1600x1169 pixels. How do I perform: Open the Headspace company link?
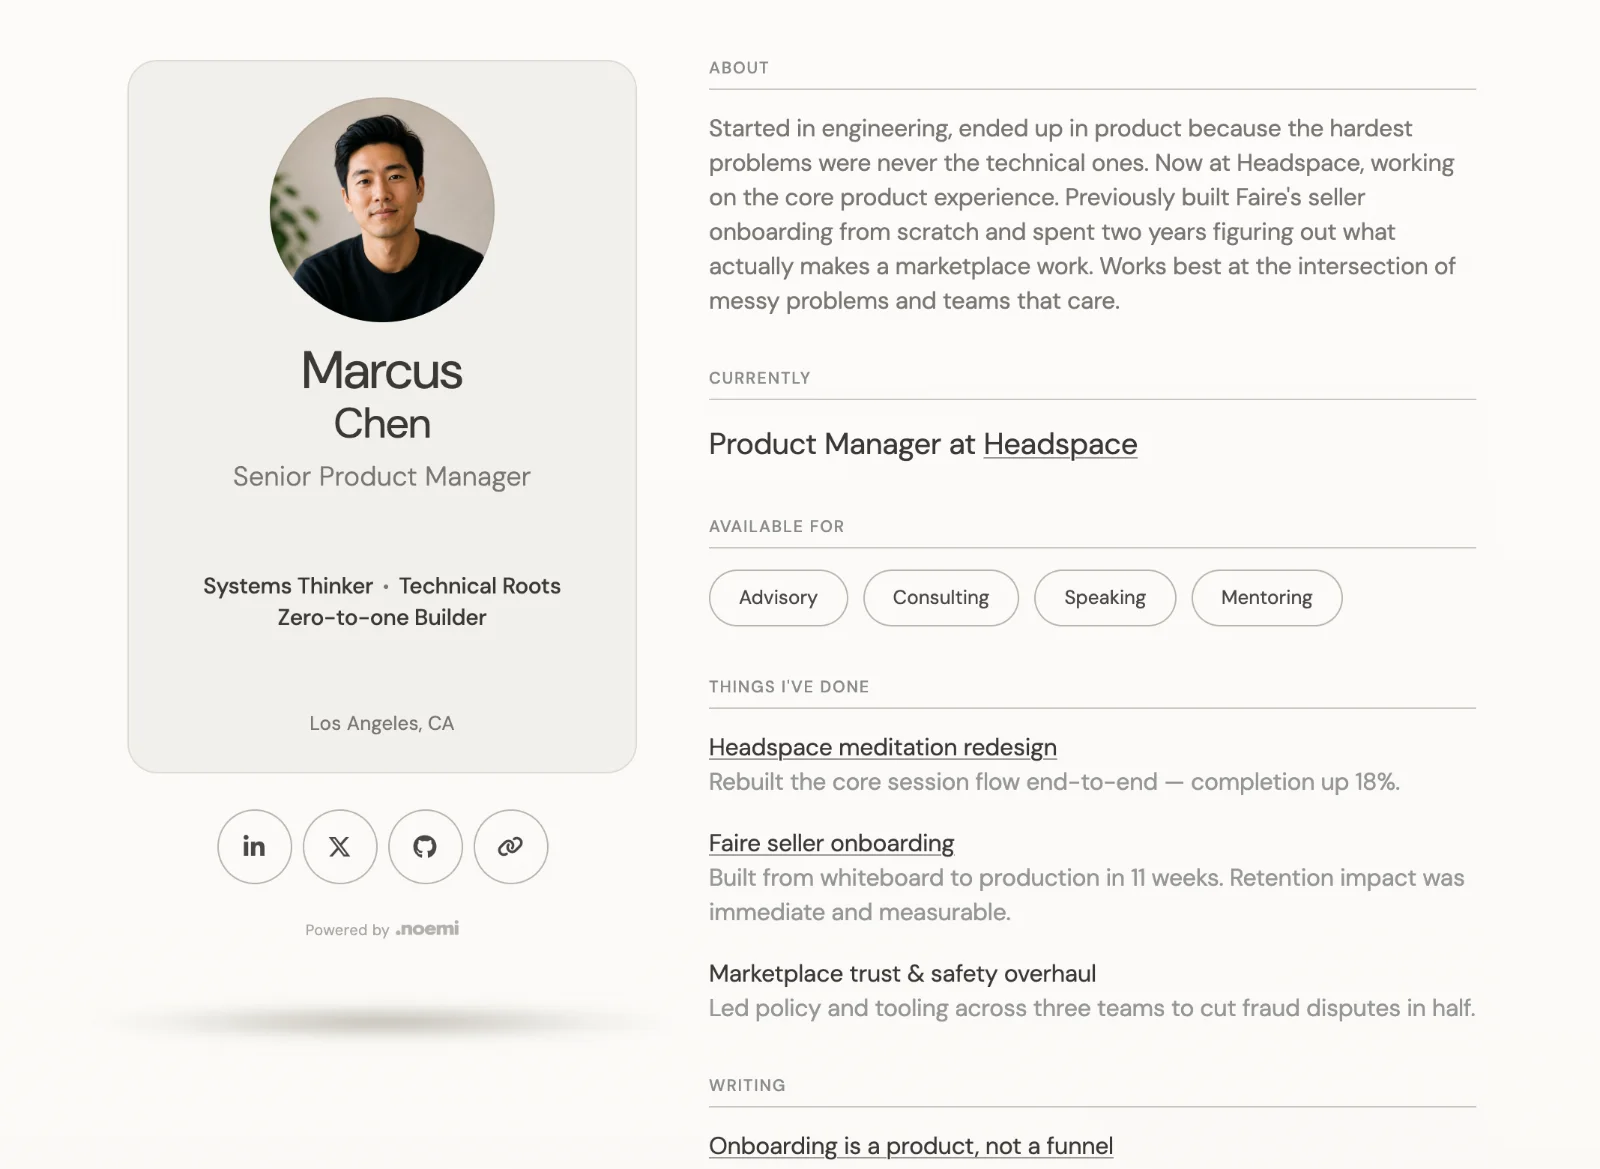[x=1060, y=444]
